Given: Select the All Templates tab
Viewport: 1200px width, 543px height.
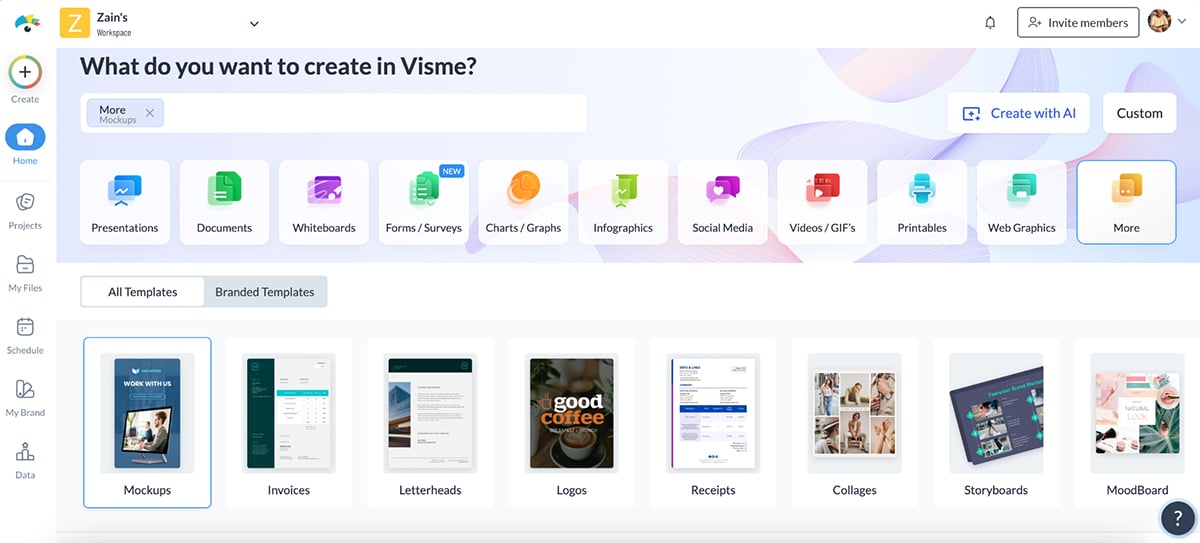Looking at the screenshot, I should 143,292.
